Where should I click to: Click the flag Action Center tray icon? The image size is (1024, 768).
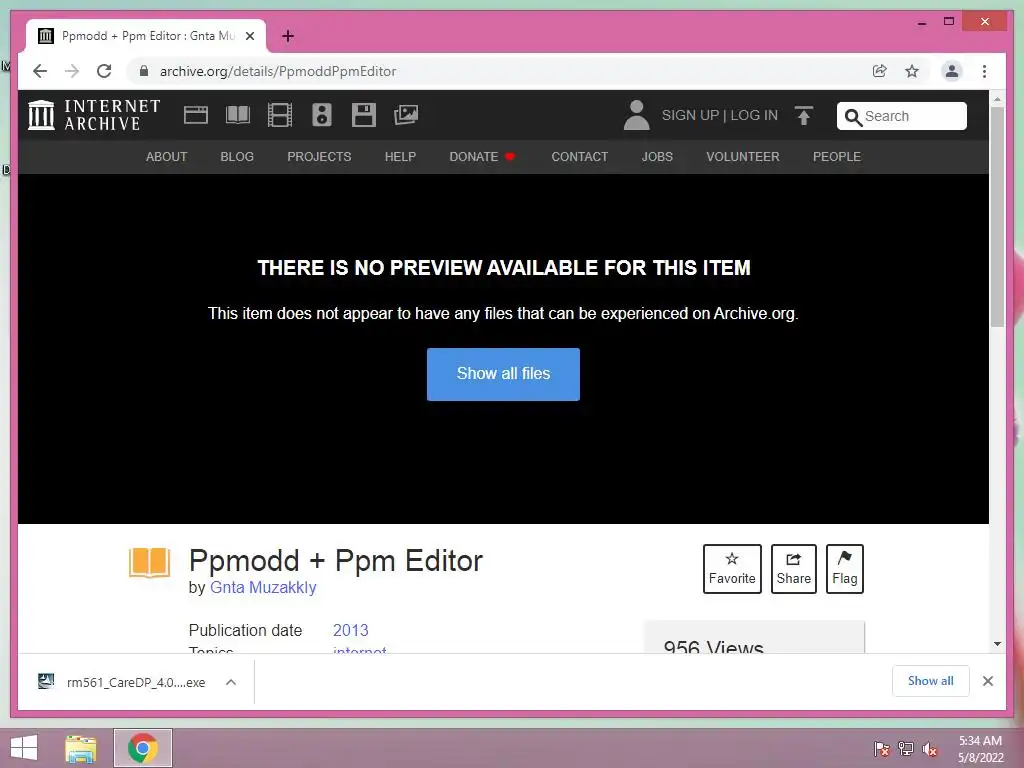pyautogui.click(x=882, y=749)
